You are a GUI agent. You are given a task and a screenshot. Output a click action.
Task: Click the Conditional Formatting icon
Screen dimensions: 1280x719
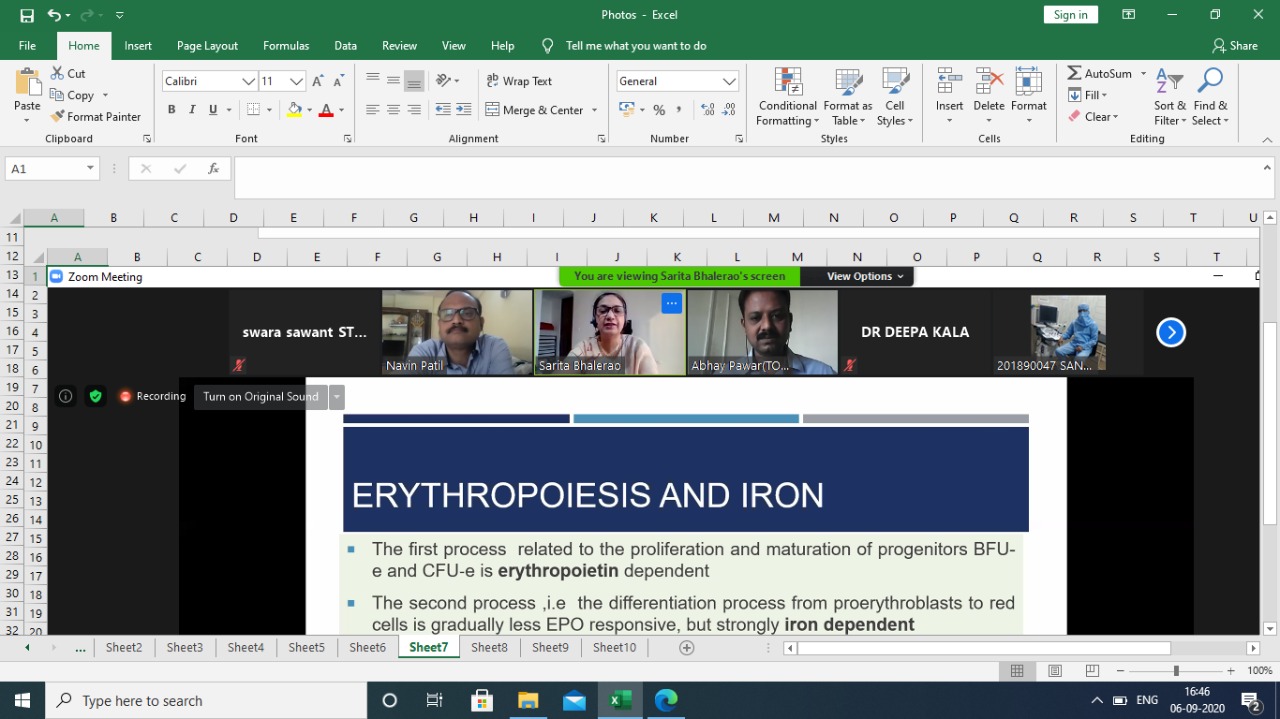[x=788, y=84]
